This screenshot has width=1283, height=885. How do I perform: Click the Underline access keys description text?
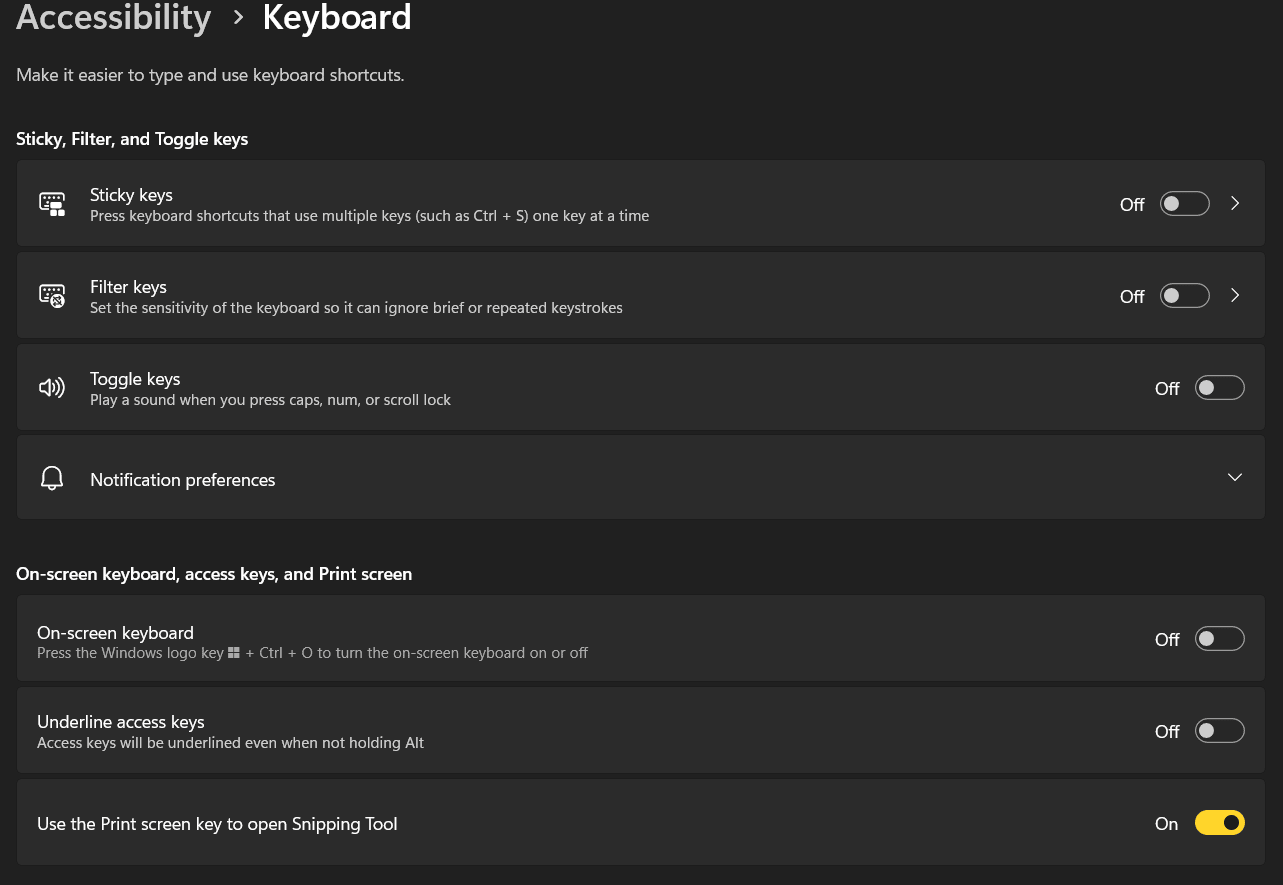[x=230, y=742]
